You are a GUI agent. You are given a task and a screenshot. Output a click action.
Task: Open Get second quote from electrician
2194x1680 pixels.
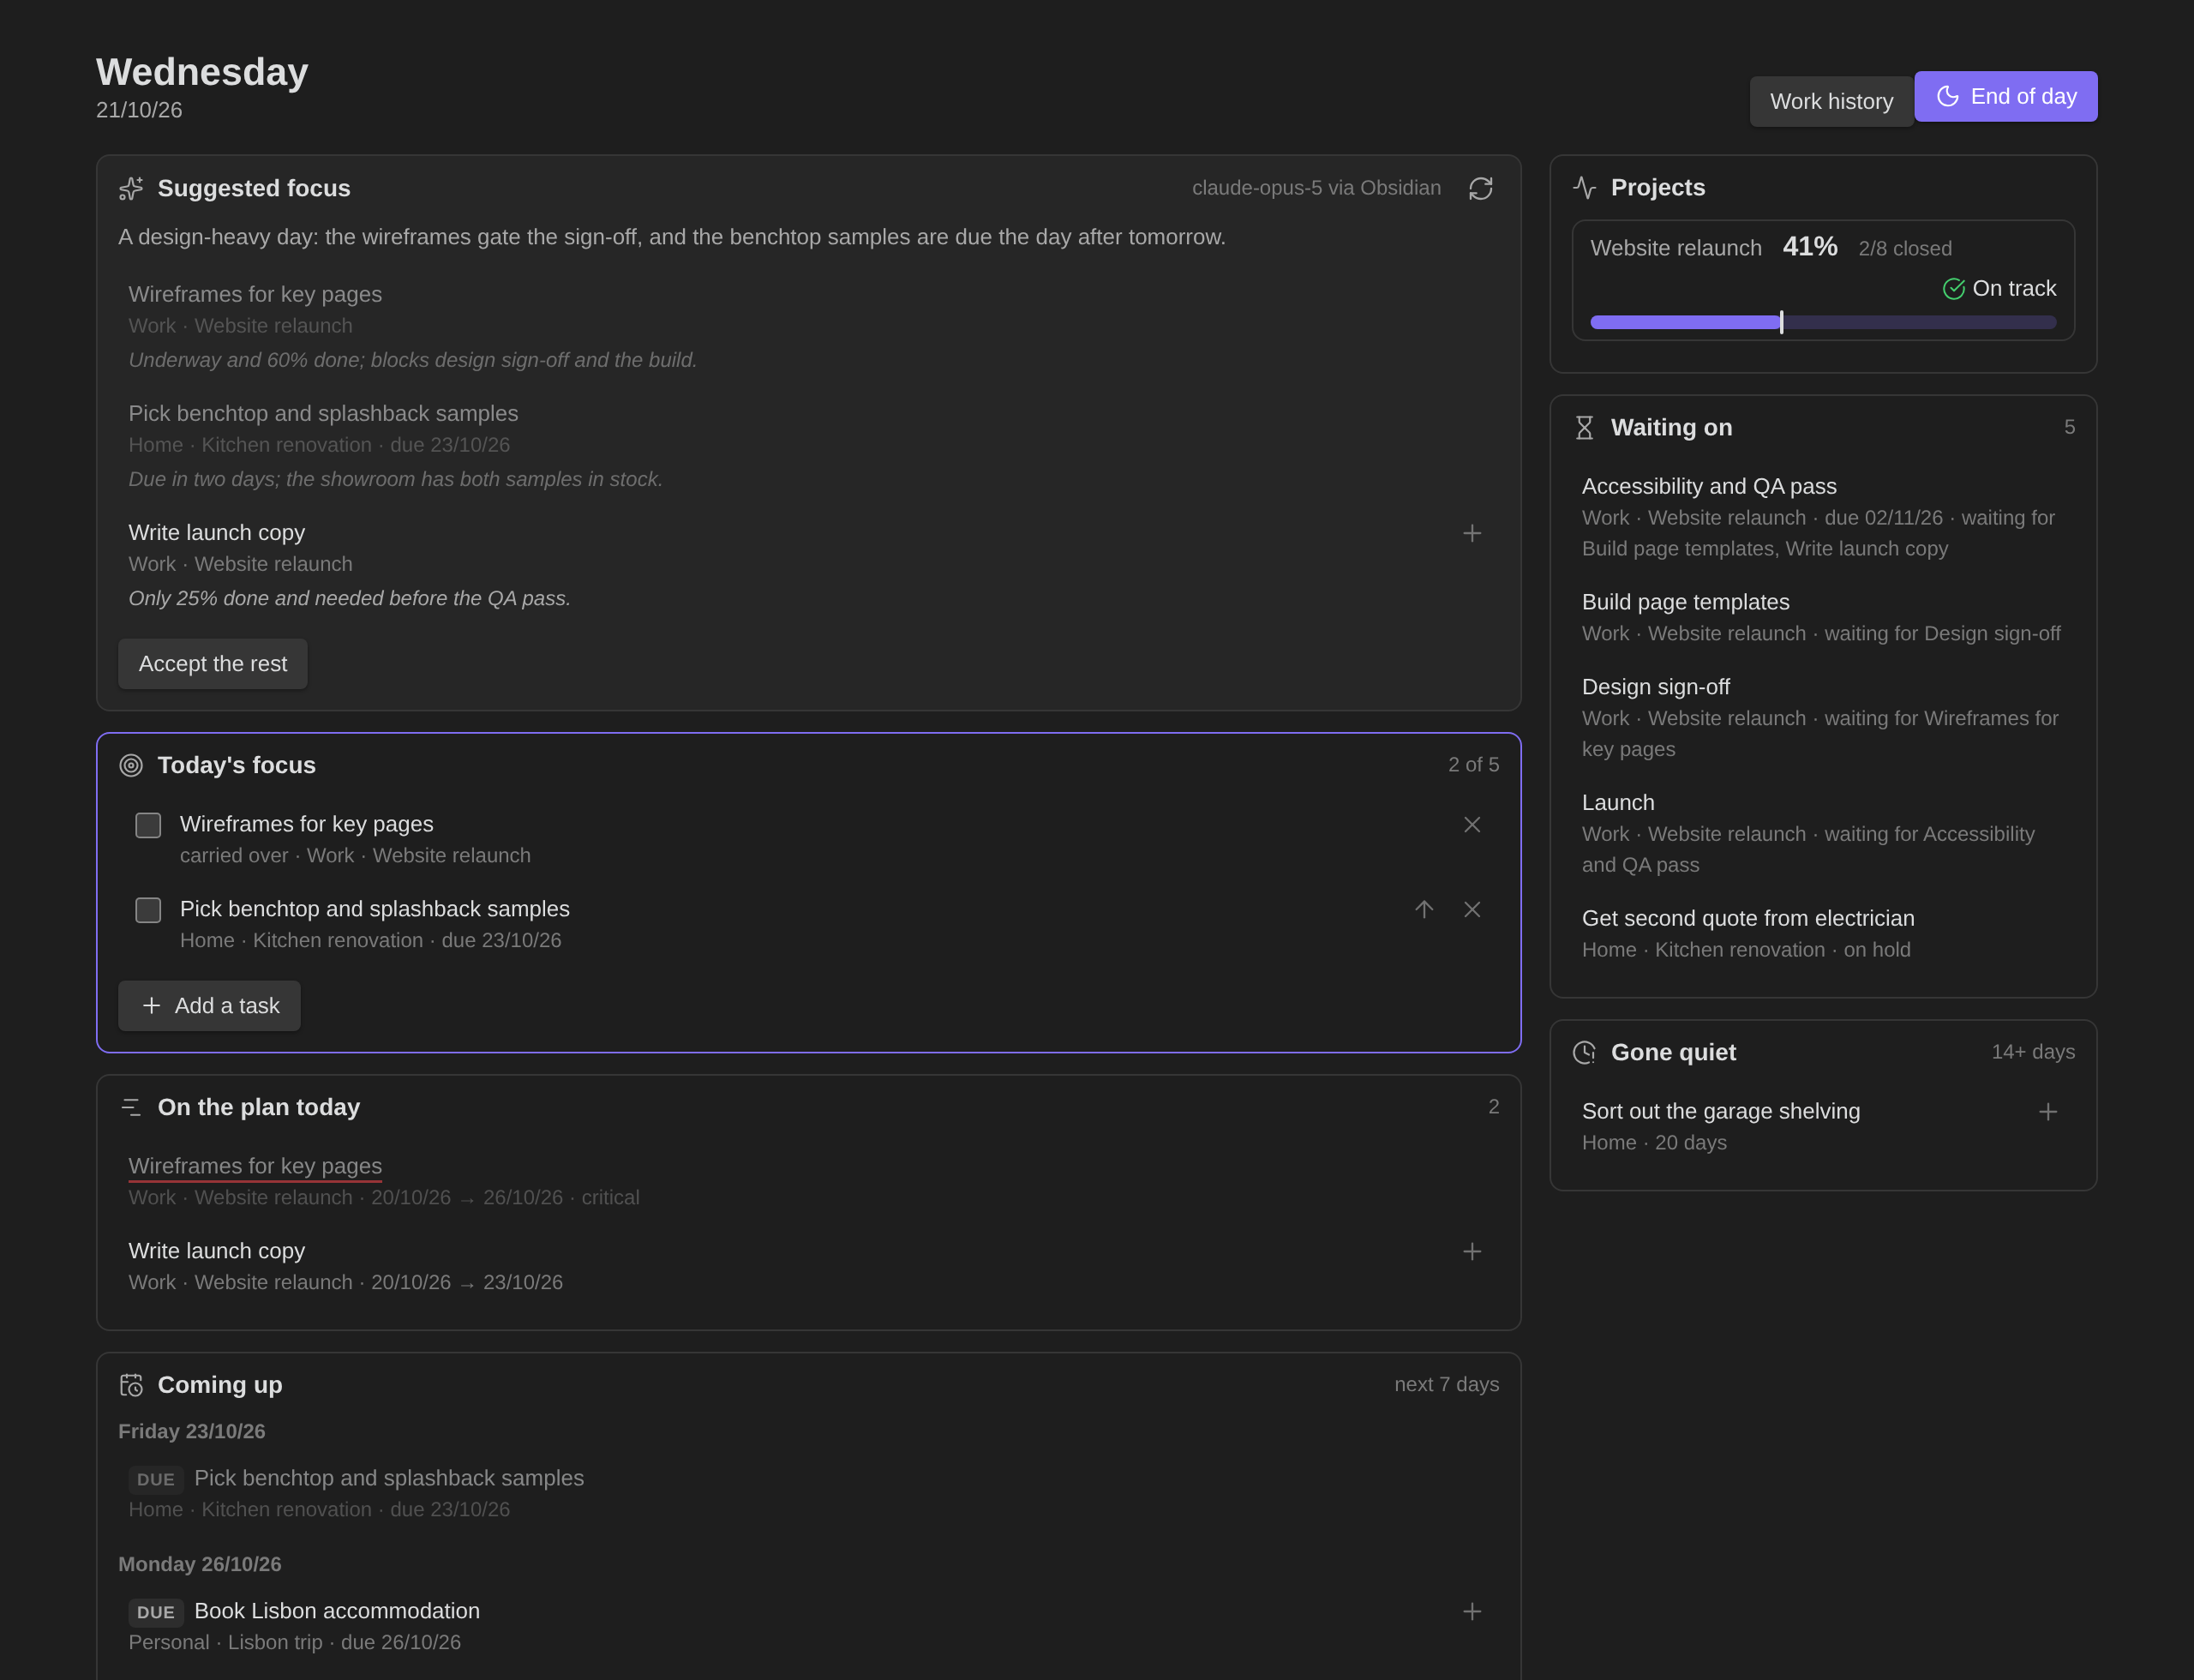point(1748,918)
